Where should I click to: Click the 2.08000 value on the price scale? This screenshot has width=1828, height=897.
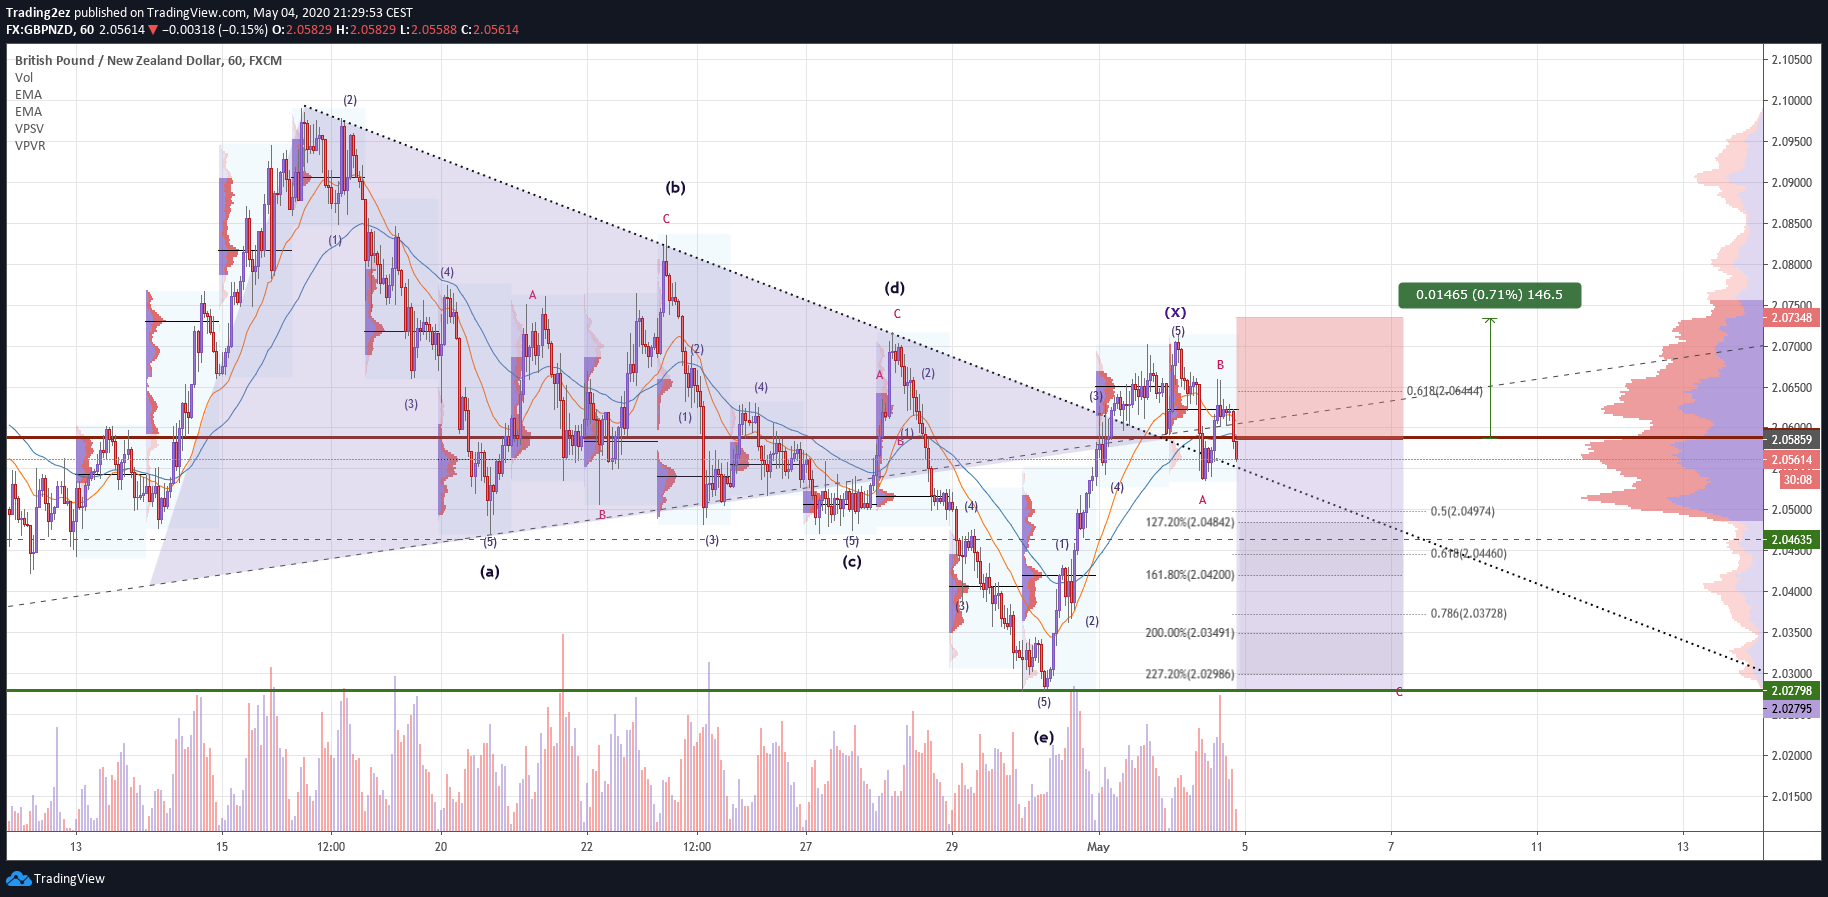[1792, 265]
